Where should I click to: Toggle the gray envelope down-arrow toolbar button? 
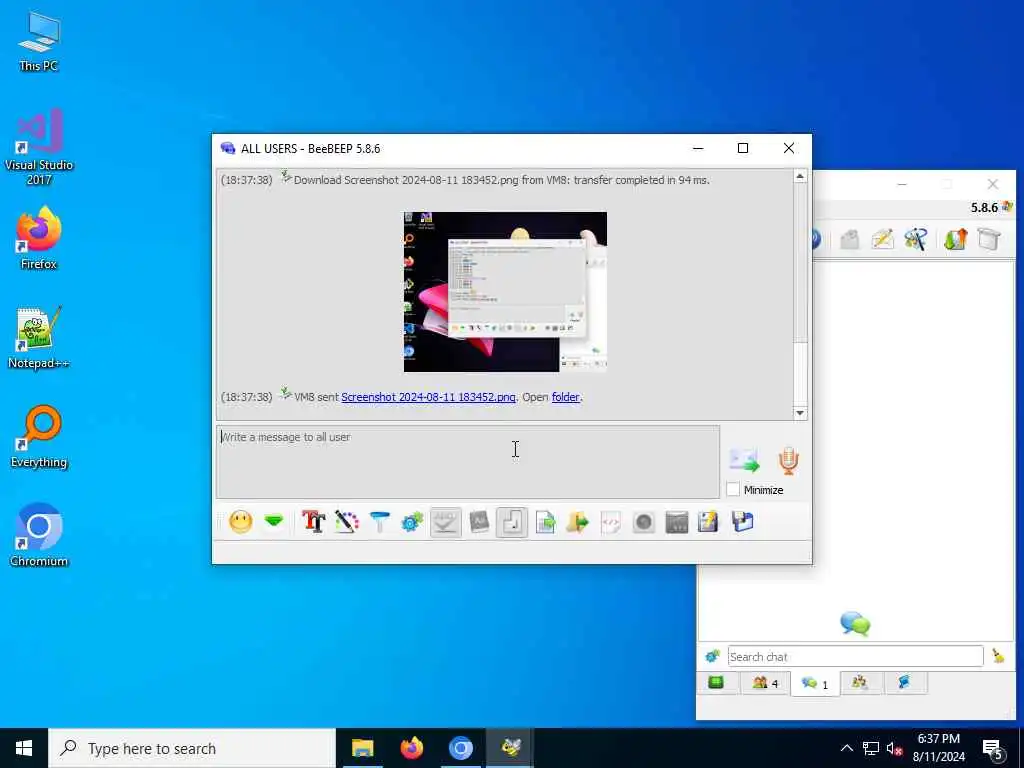[445, 522]
